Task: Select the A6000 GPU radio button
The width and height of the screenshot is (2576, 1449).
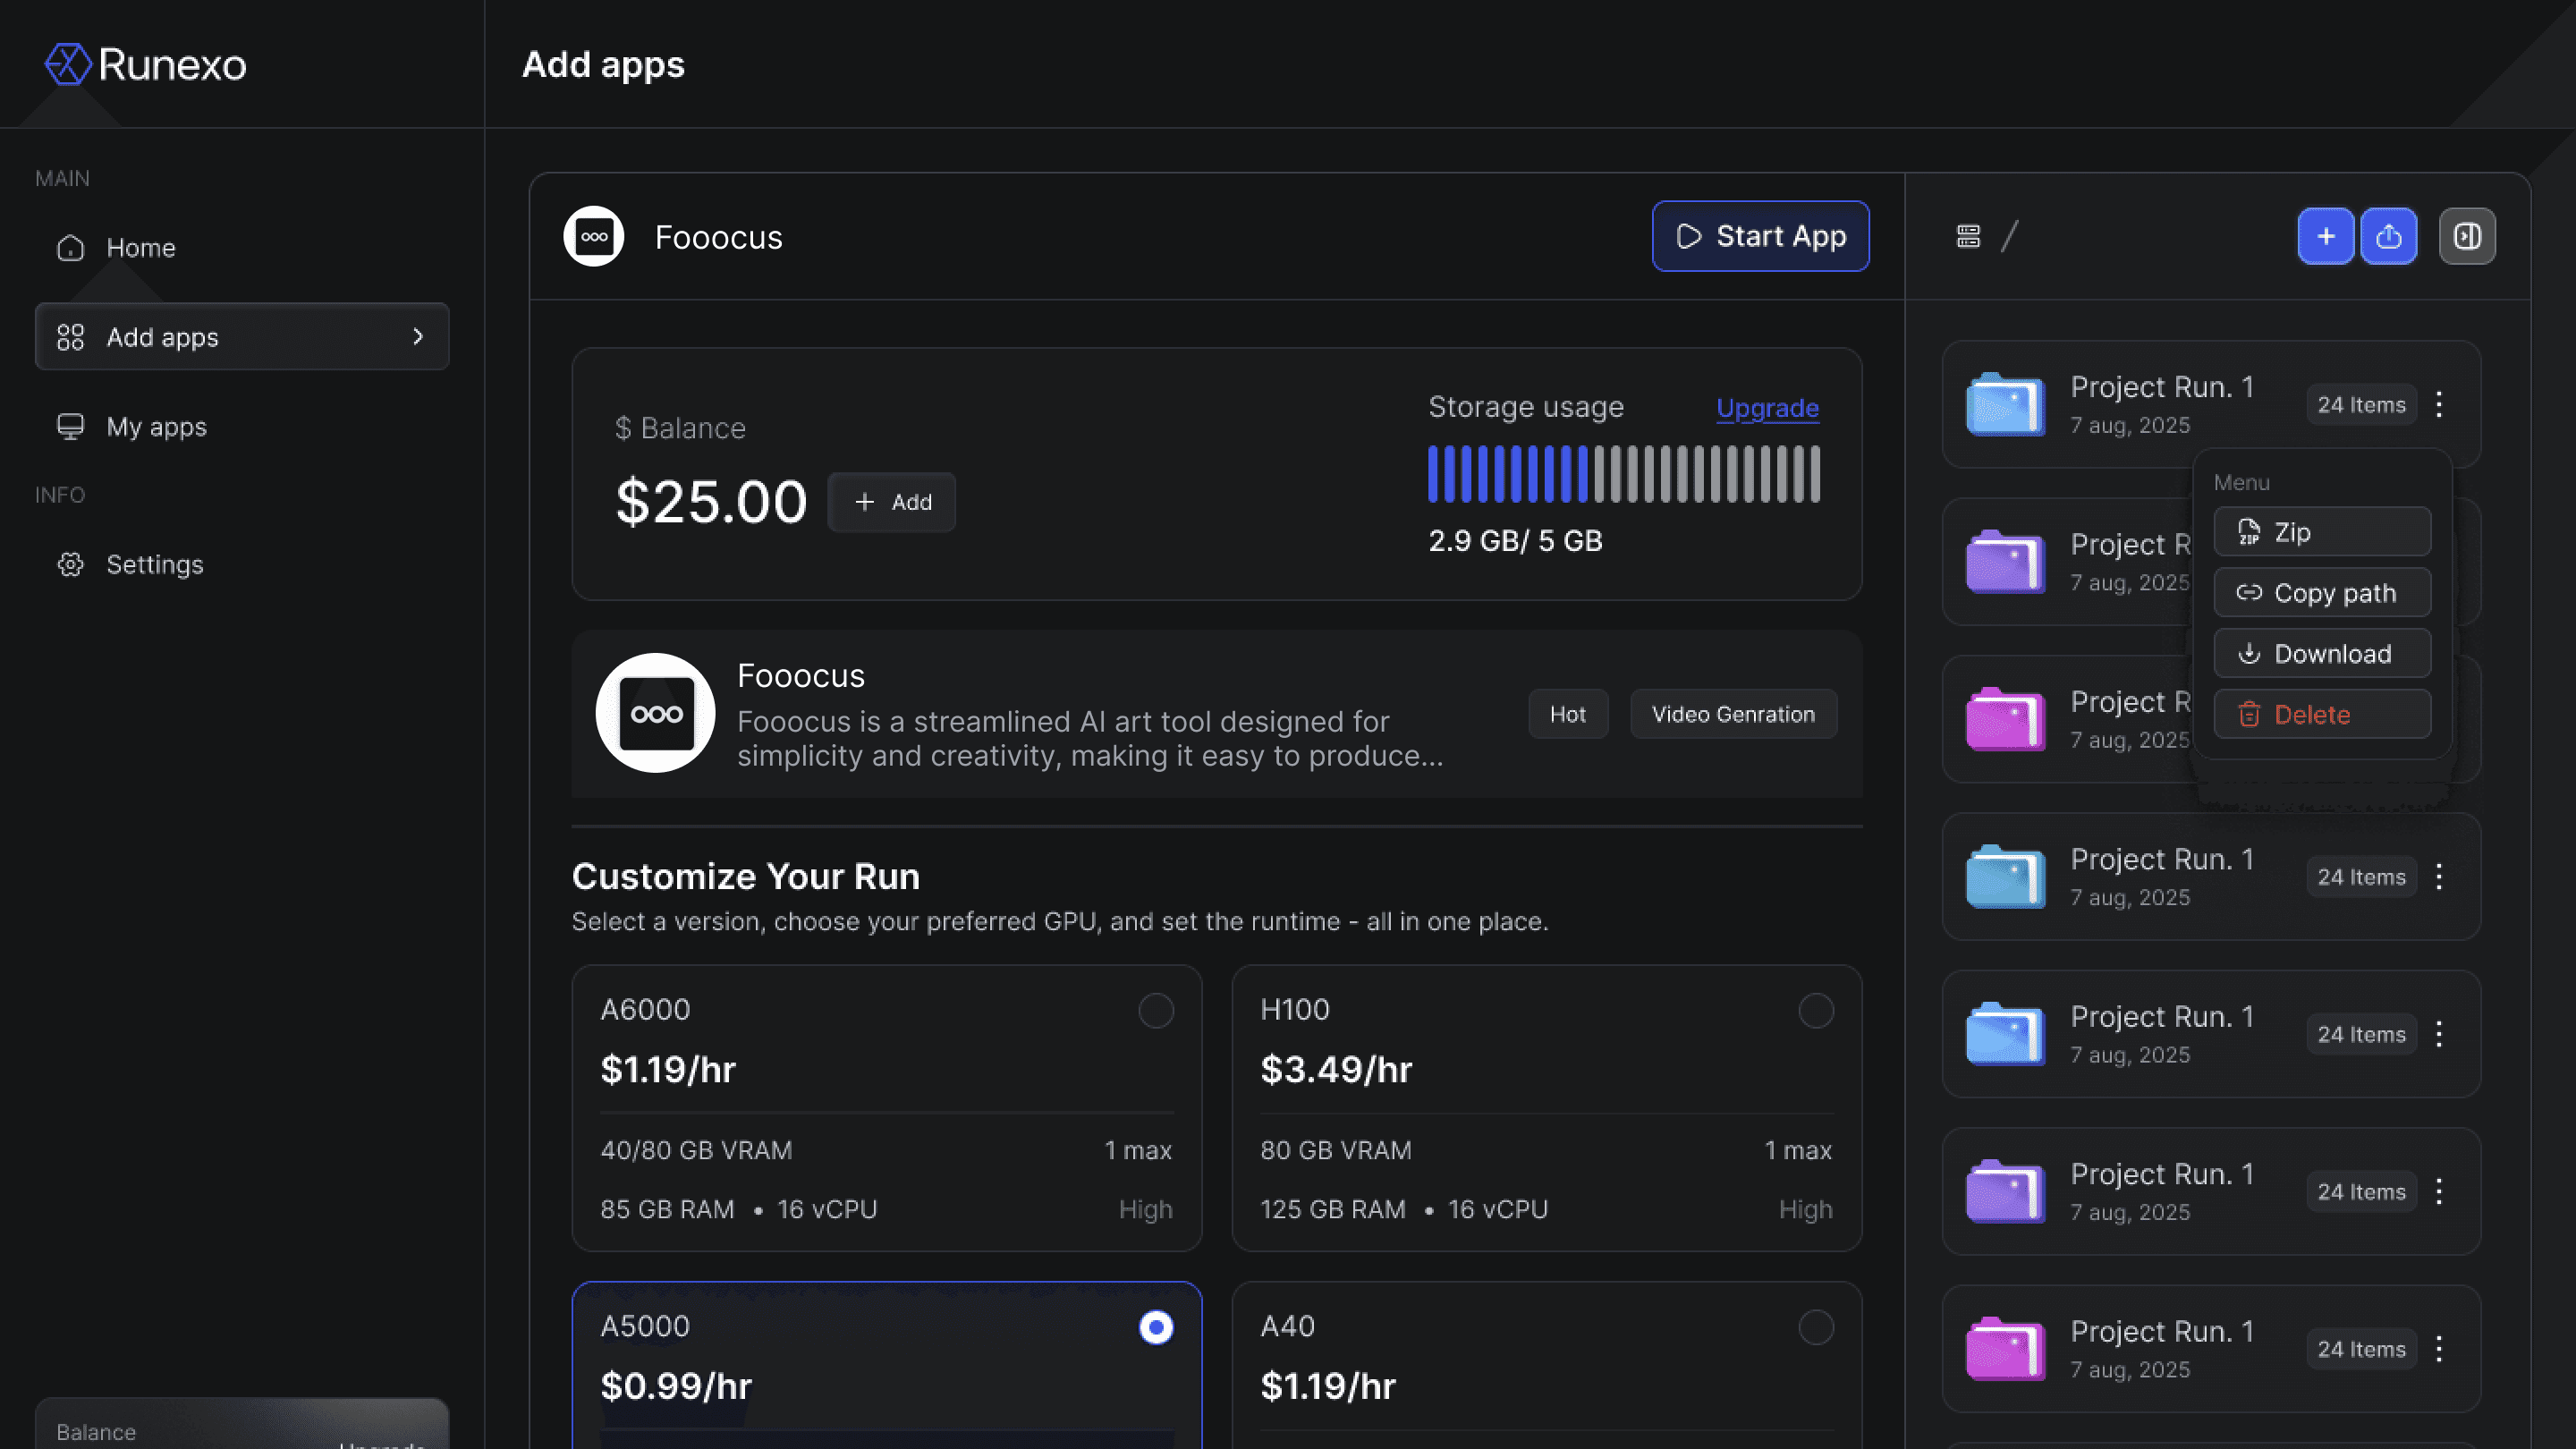Action: pos(1156,1011)
